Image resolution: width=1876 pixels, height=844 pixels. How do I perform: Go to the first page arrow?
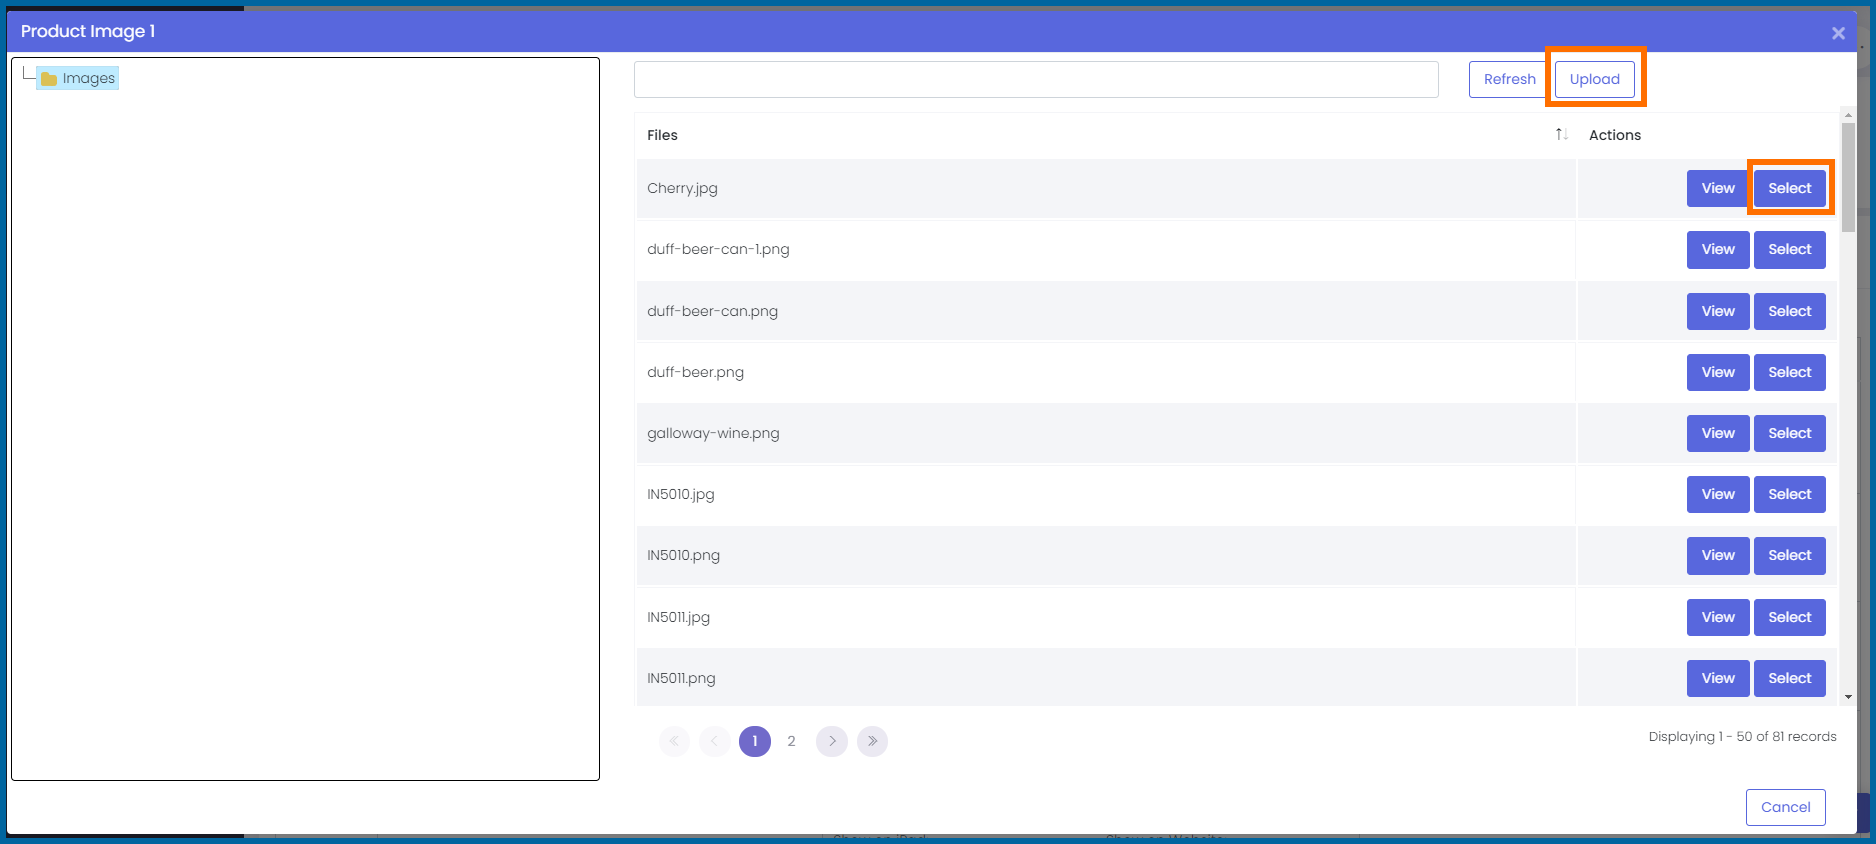tap(674, 741)
